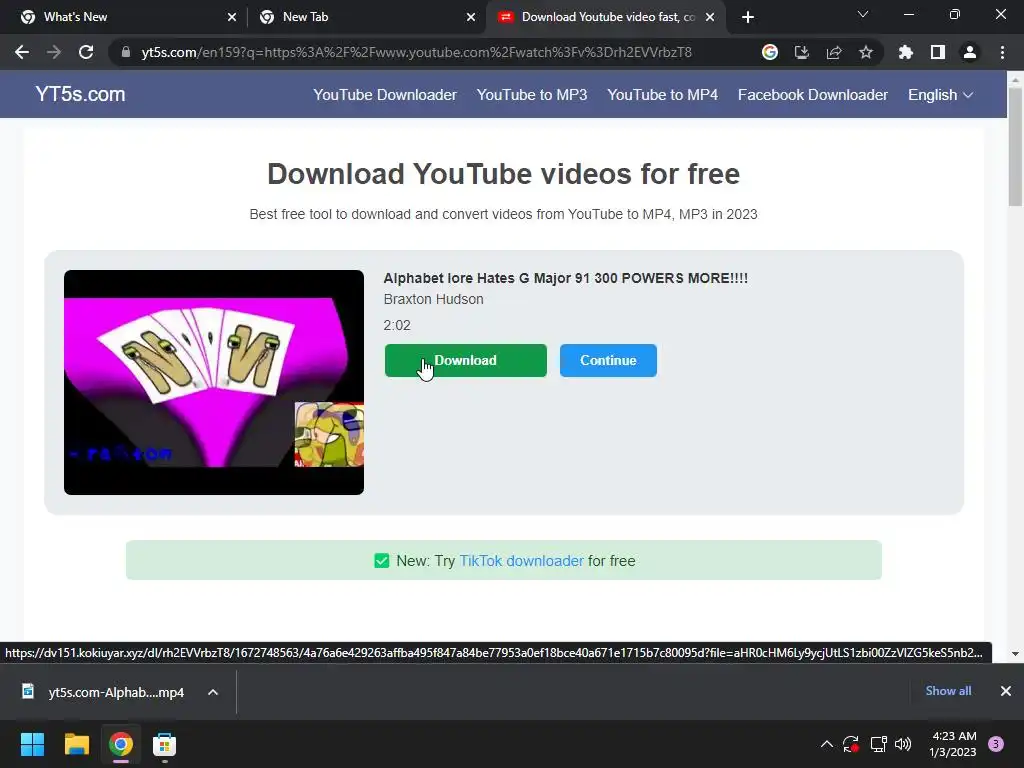Click the Alphabet lore video thumbnail

coord(214,382)
